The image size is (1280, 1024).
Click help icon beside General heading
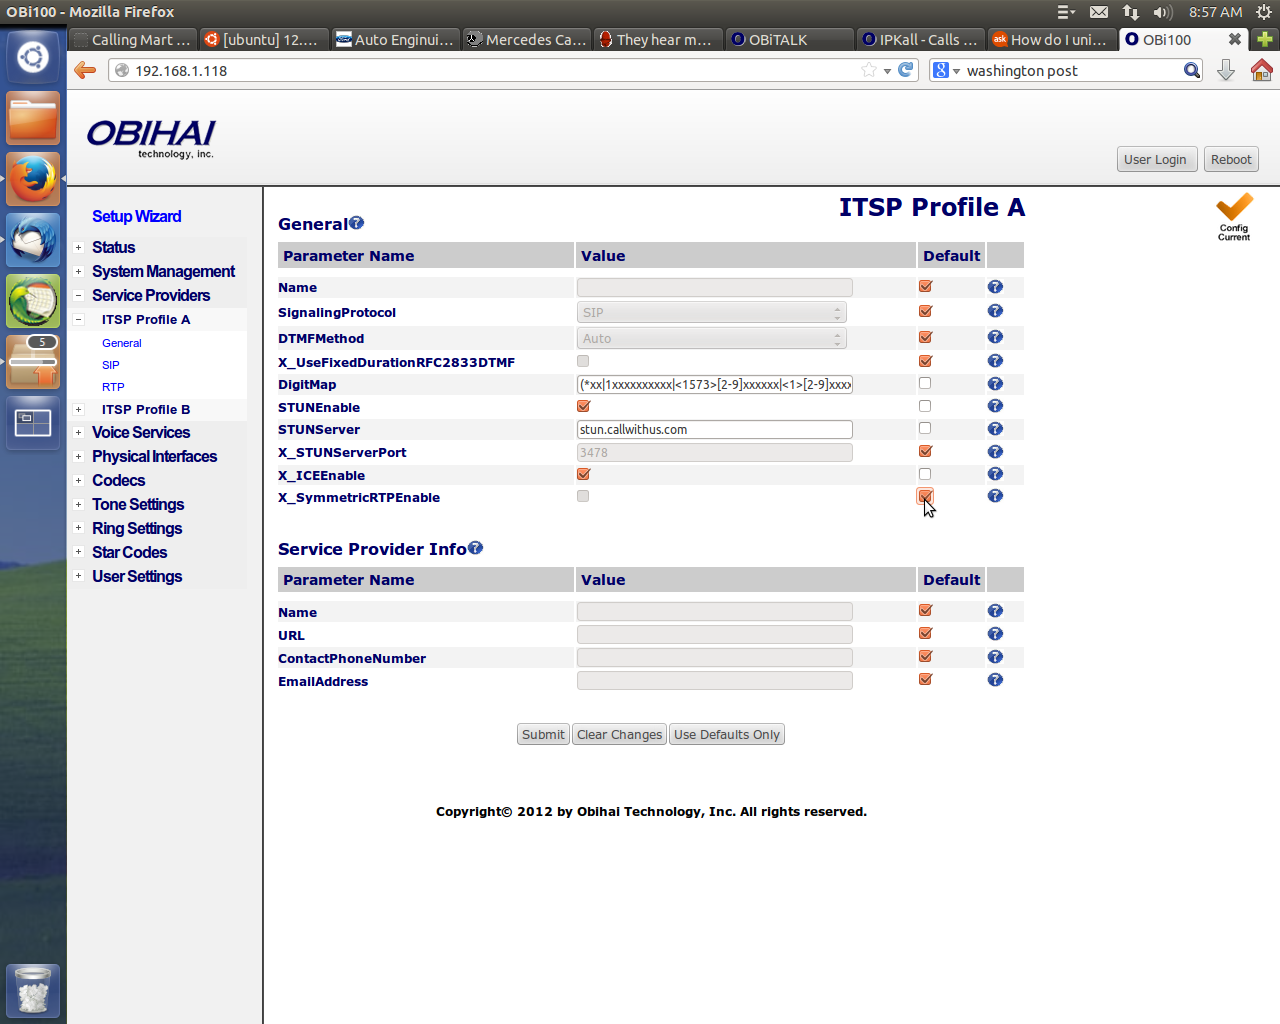pyautogui.click(x=357, y=223)
